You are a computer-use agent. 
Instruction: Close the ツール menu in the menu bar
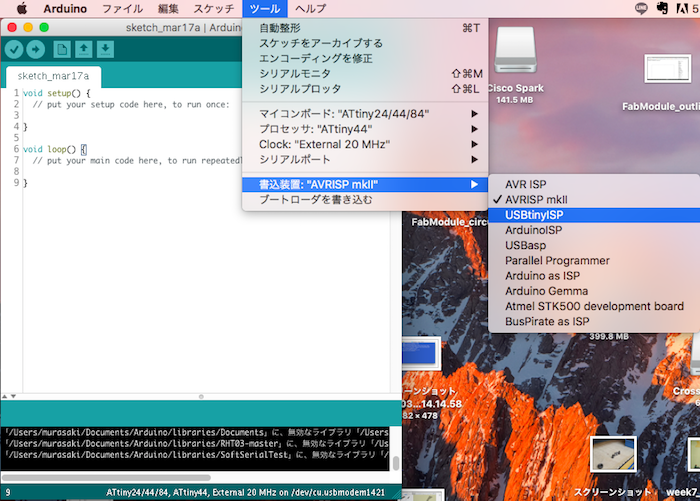[265, 8]
